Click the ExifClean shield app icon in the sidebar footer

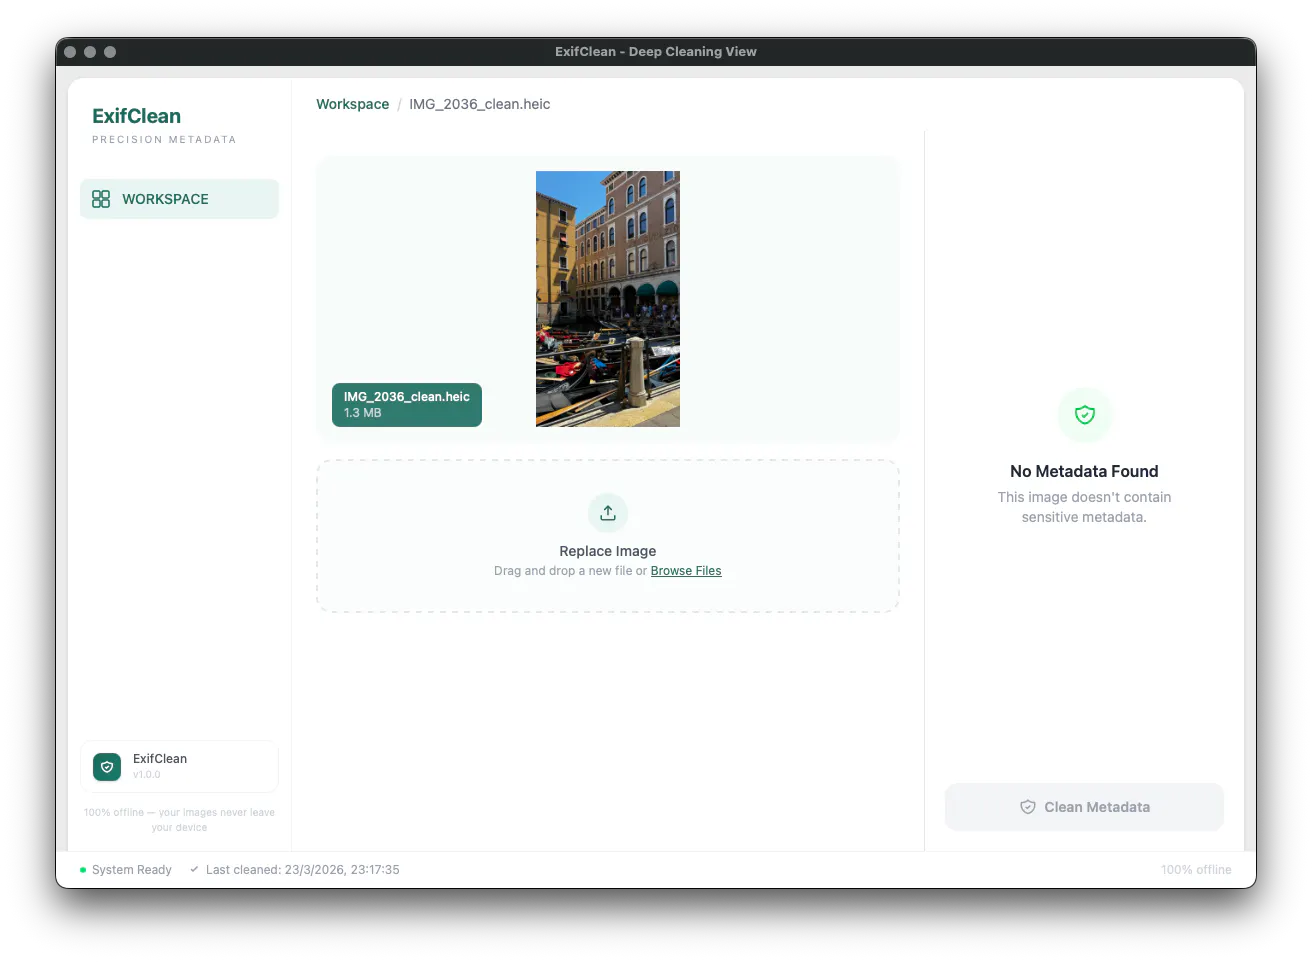(x=107, y=767)
